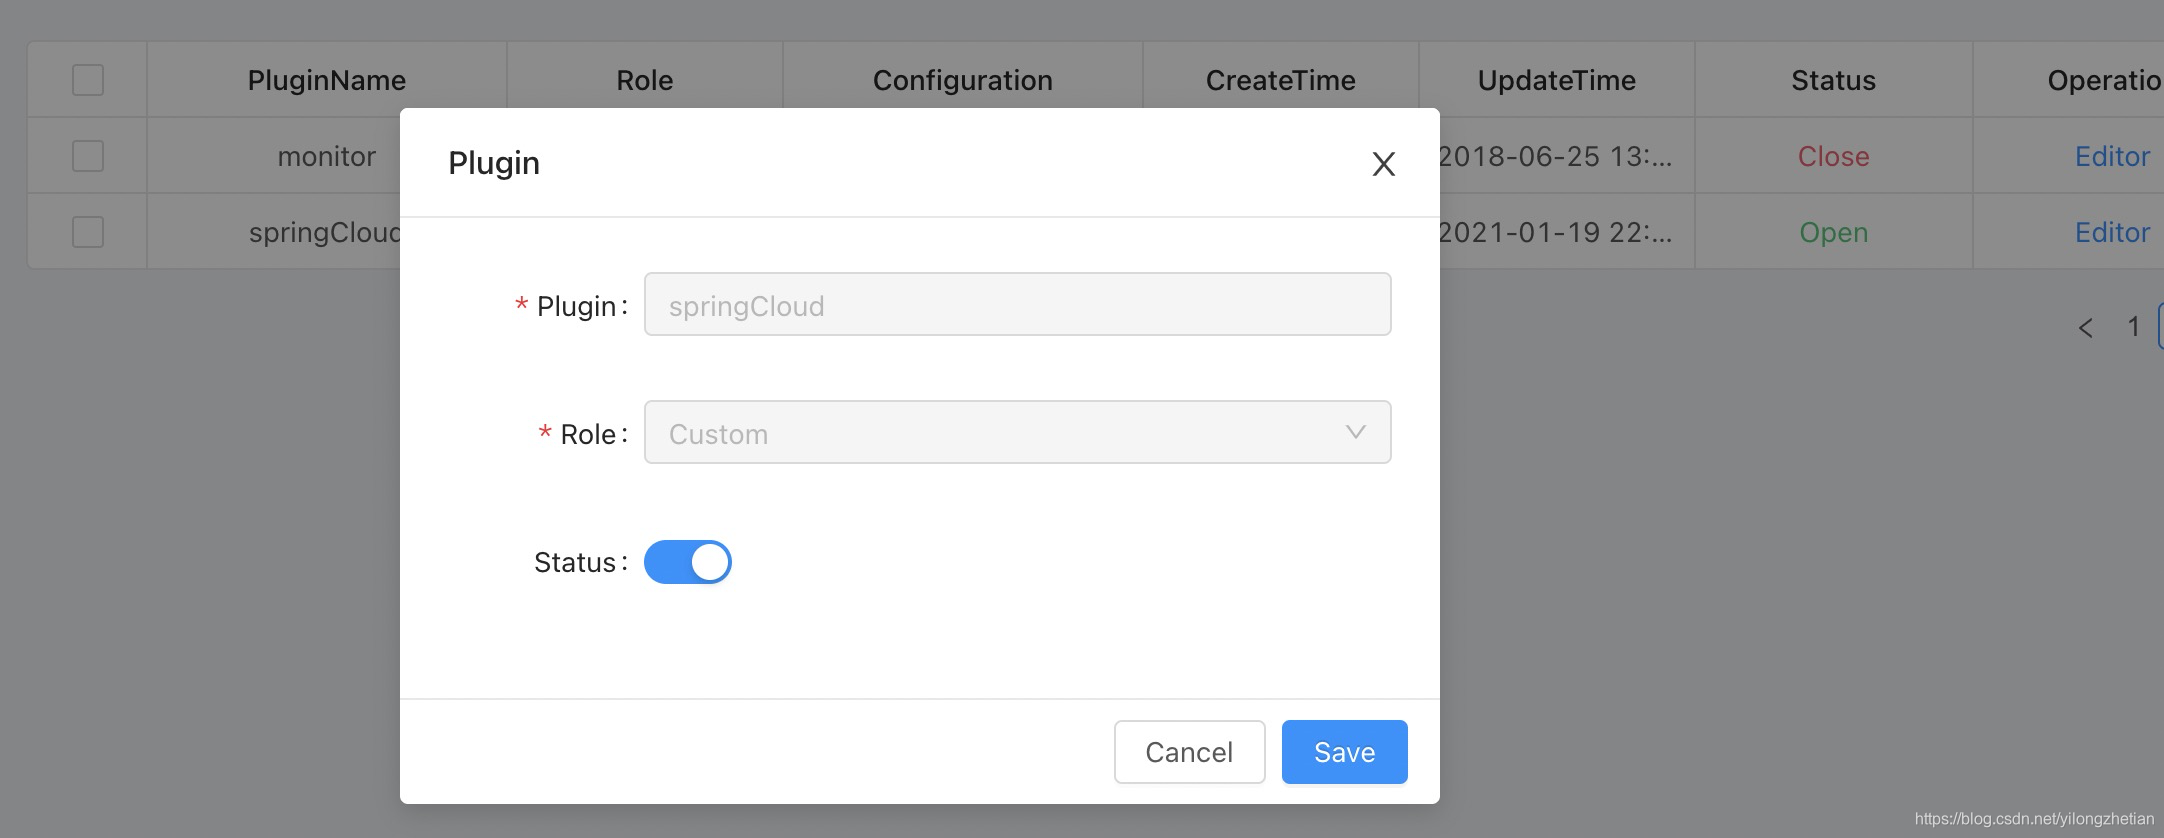Click the Role column header

645,80
